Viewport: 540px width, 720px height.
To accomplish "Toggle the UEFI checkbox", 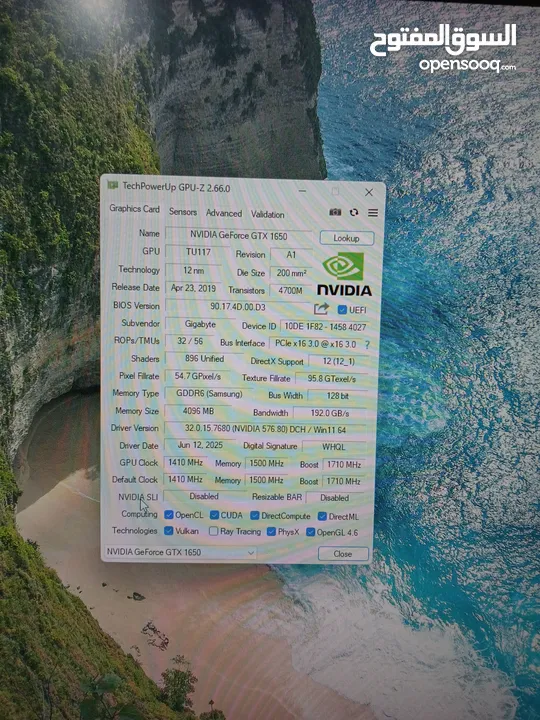I will point(342,310).
